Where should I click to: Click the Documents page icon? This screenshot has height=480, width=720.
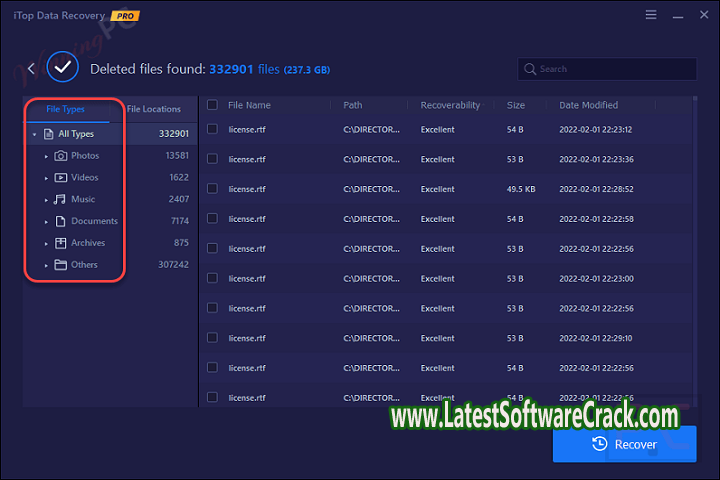[61, 221]
